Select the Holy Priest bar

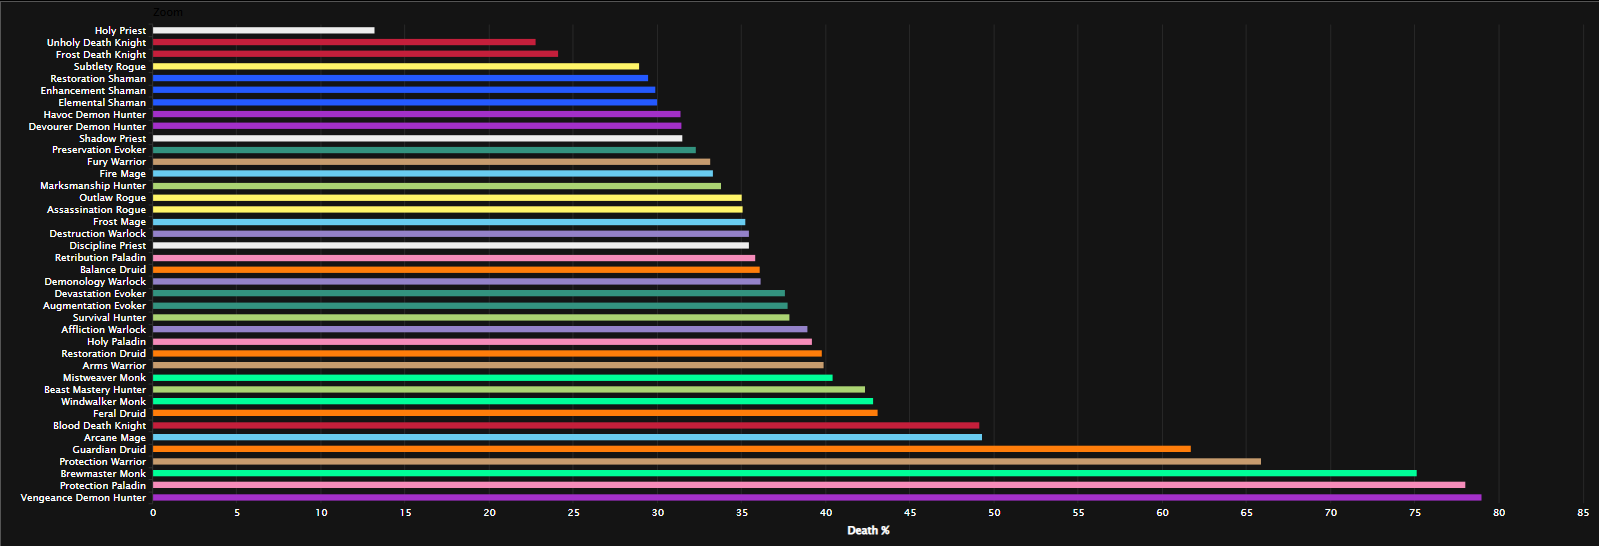tap(263, 31)
